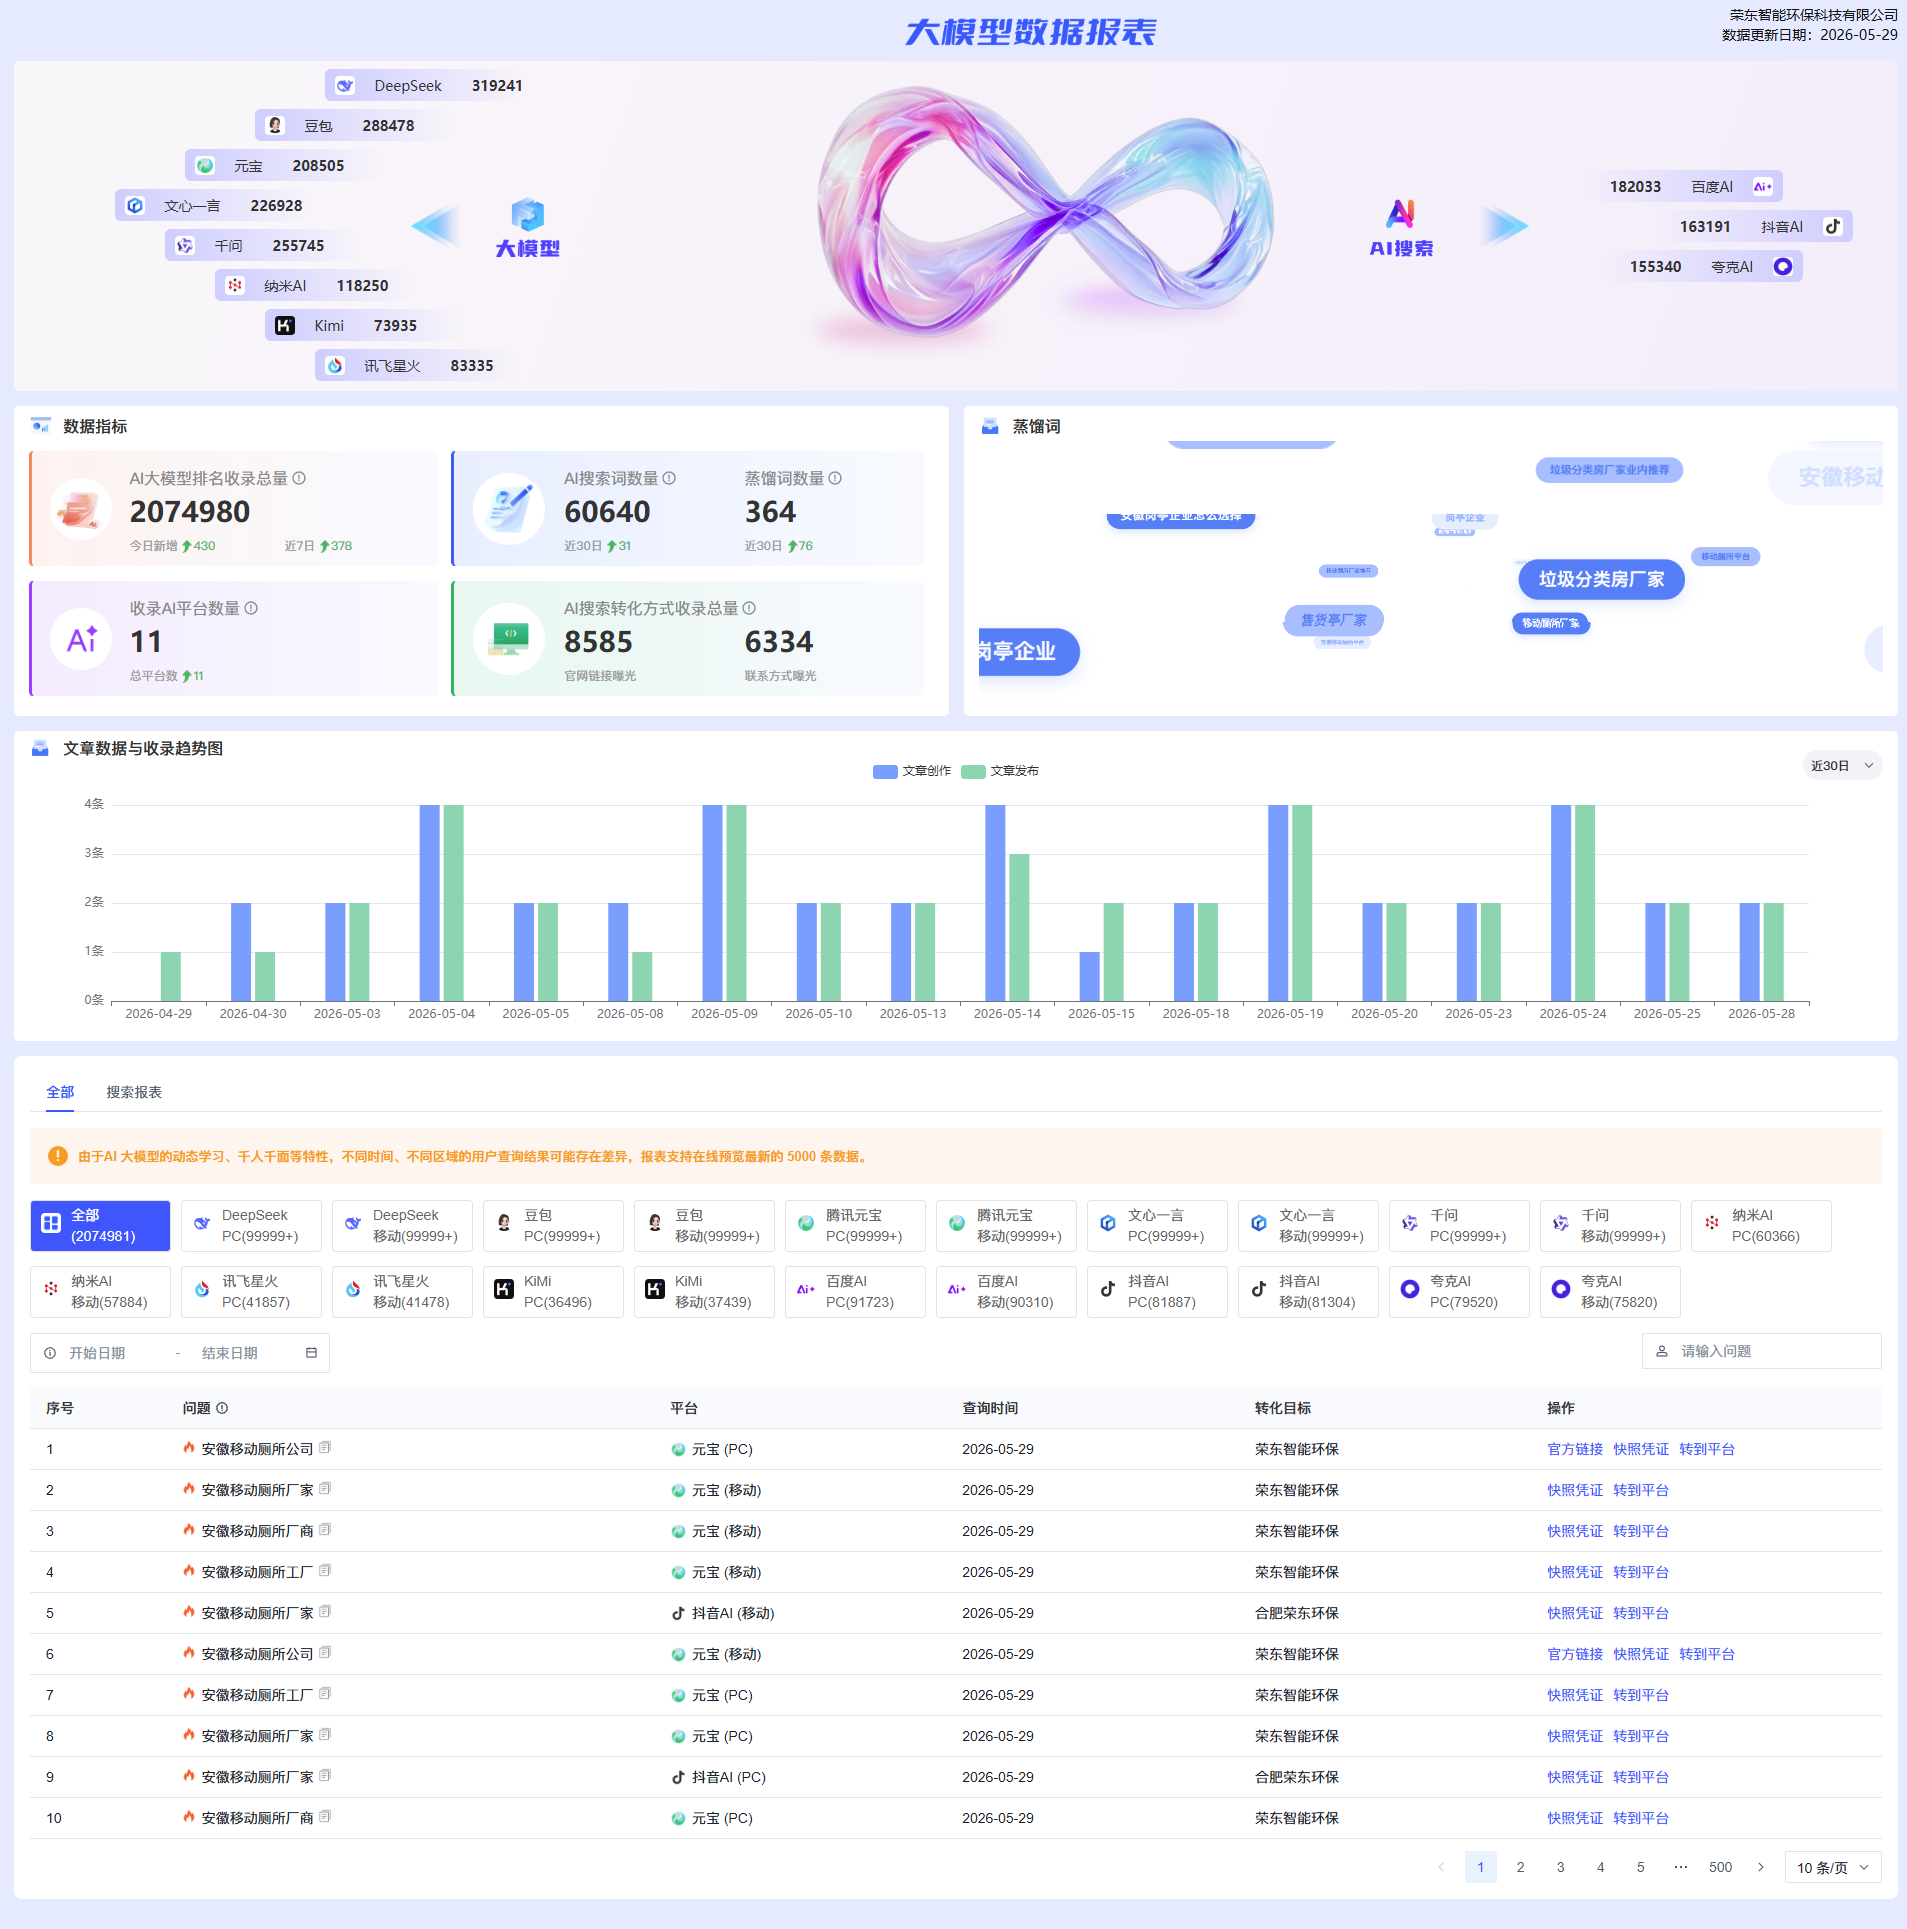Click the 豆包 avatar icon beside 288478
The width and height of the screenshot is (1907, 1929).
pyautogui.click(x=275, y=126)
